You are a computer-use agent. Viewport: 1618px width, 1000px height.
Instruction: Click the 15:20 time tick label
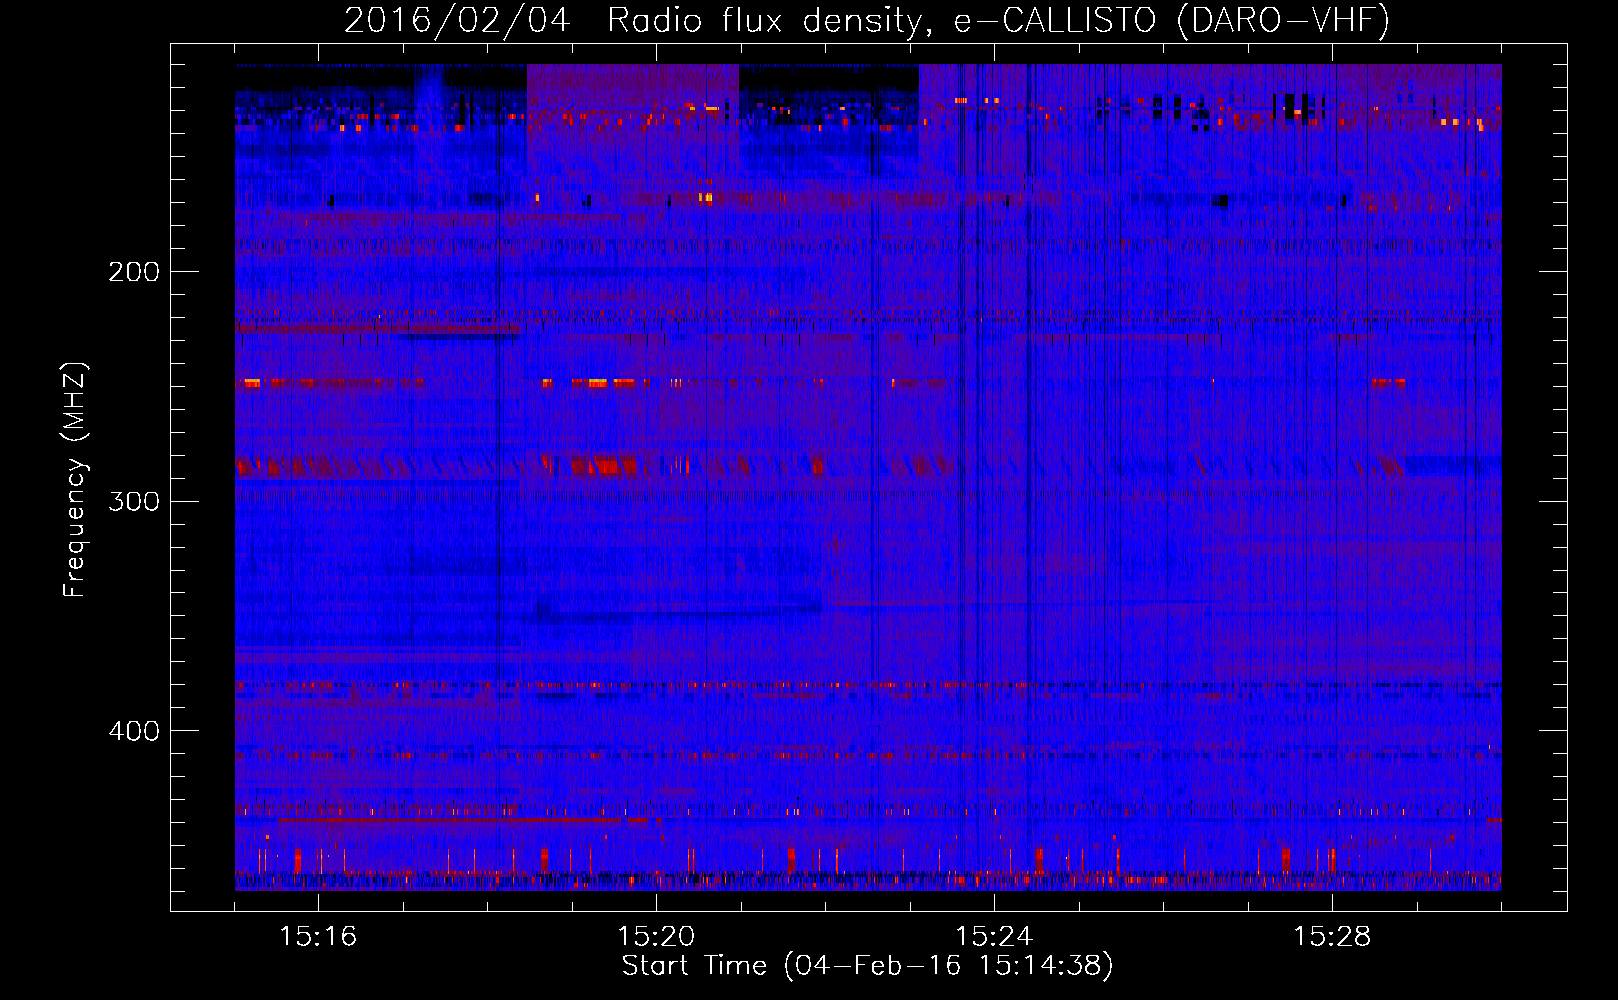pyautogui.click(x=656, y=936)
